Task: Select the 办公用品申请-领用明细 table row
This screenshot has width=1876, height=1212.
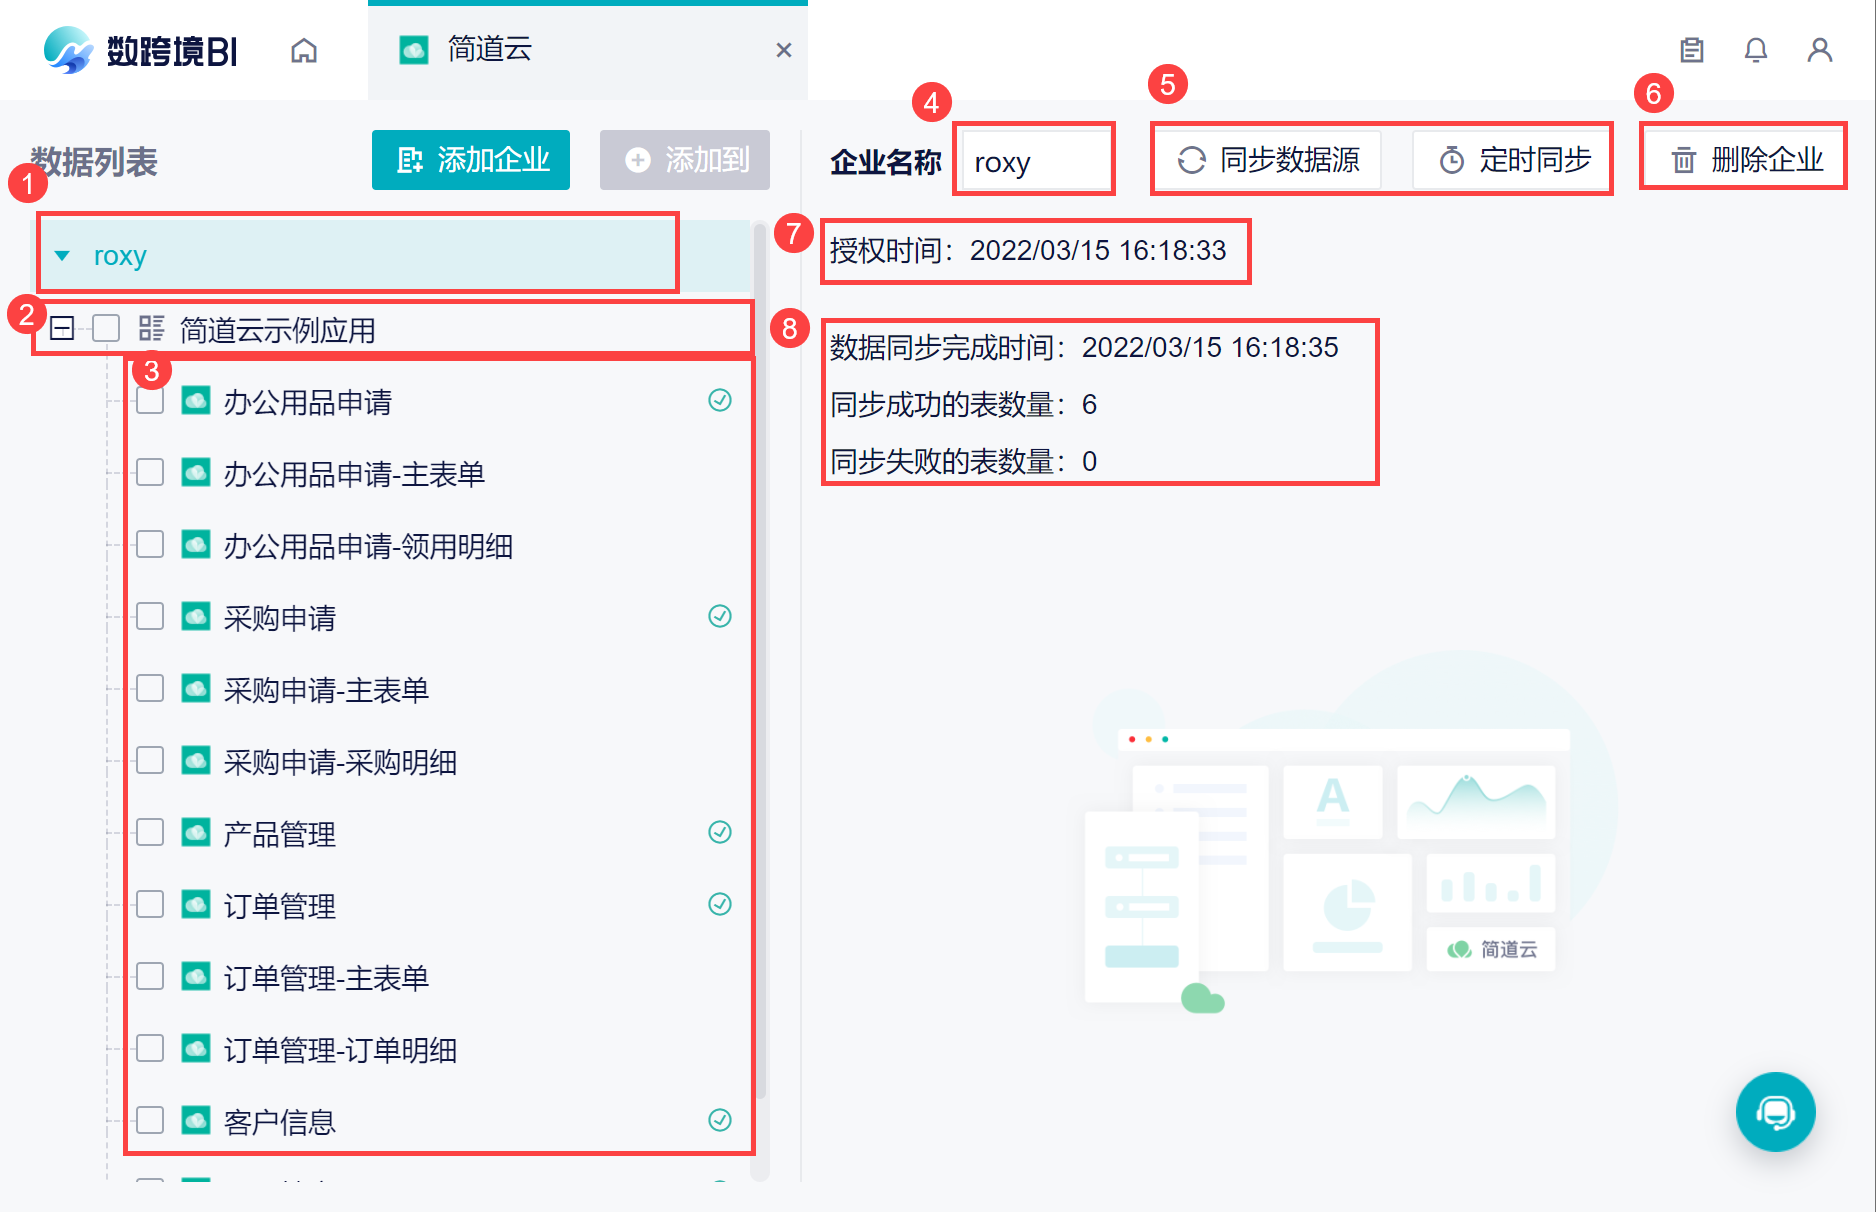Action: coord(439,545)
